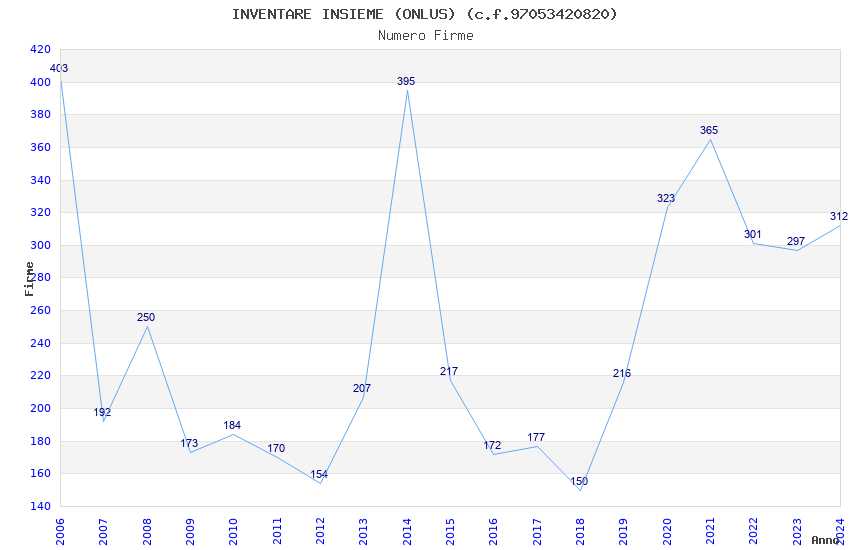Click y-axis value 220
Screen dimensions: 850x550
40,376
